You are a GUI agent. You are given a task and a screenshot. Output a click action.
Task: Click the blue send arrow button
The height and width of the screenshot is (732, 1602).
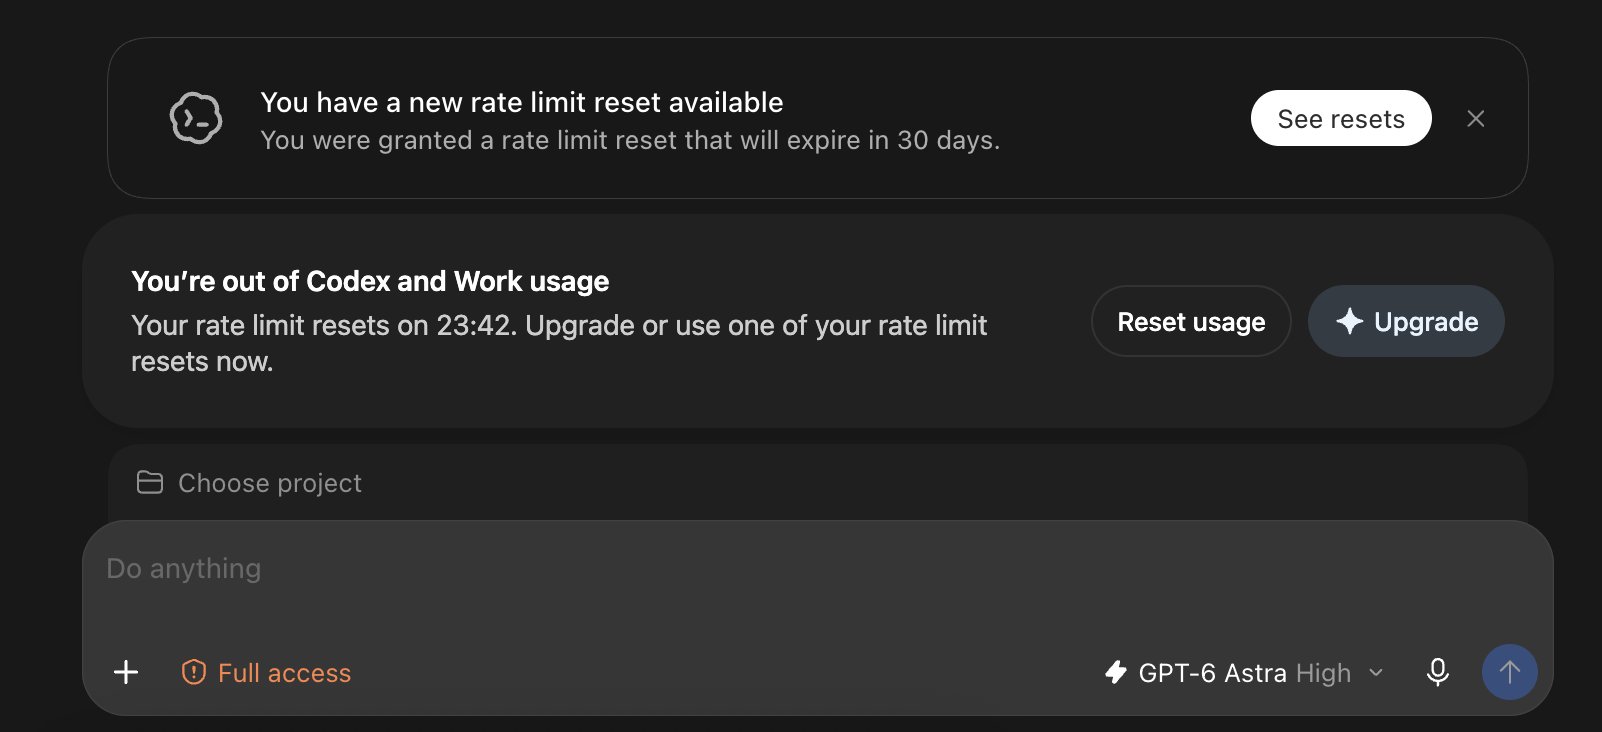pos(1510,672)
